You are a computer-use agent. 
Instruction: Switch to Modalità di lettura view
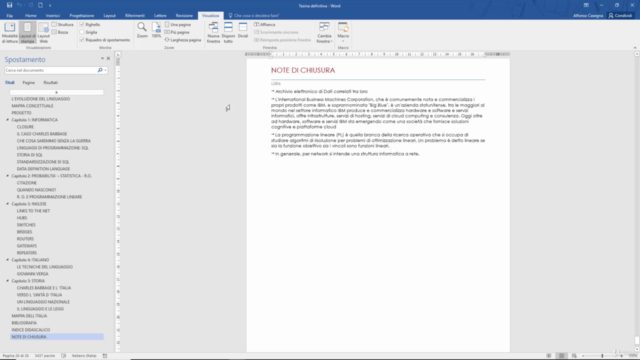coord(10,33)
